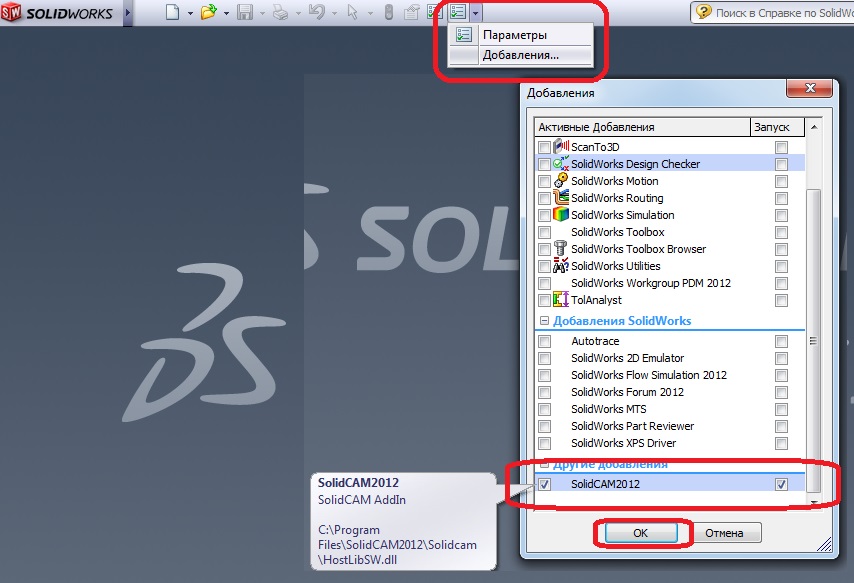854x583 pixels.
Task: Click the SolidWorks Design Checker icon
Action: click(561, 163)
